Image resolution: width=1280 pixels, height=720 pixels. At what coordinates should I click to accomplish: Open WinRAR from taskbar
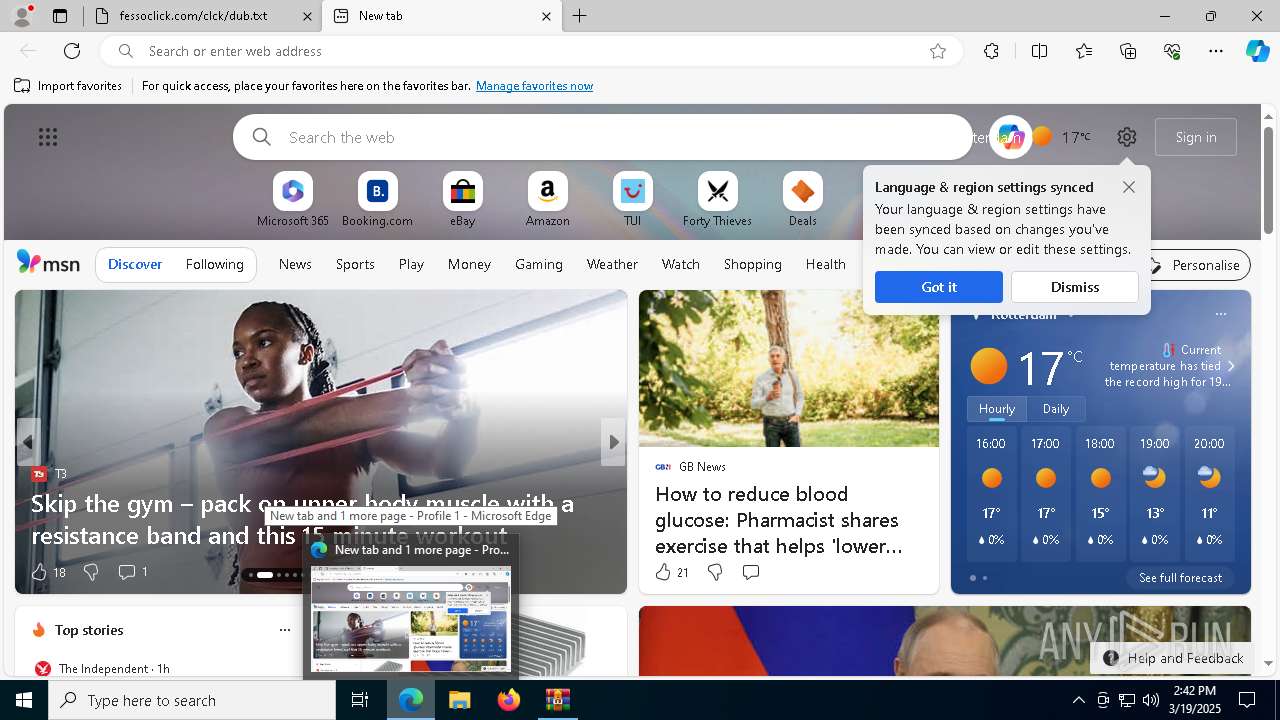pos(557,700)
